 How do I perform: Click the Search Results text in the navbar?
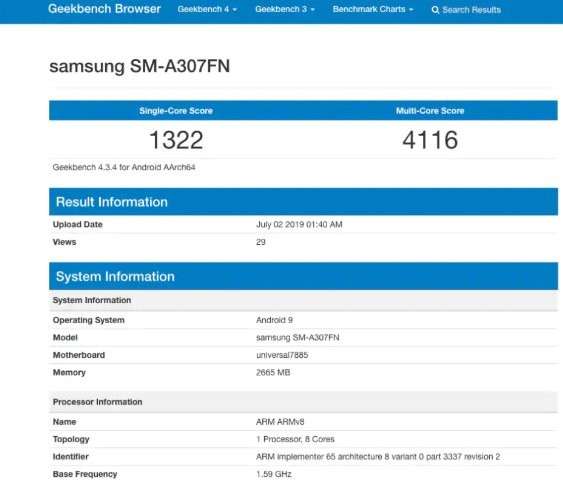click(471, 10)
